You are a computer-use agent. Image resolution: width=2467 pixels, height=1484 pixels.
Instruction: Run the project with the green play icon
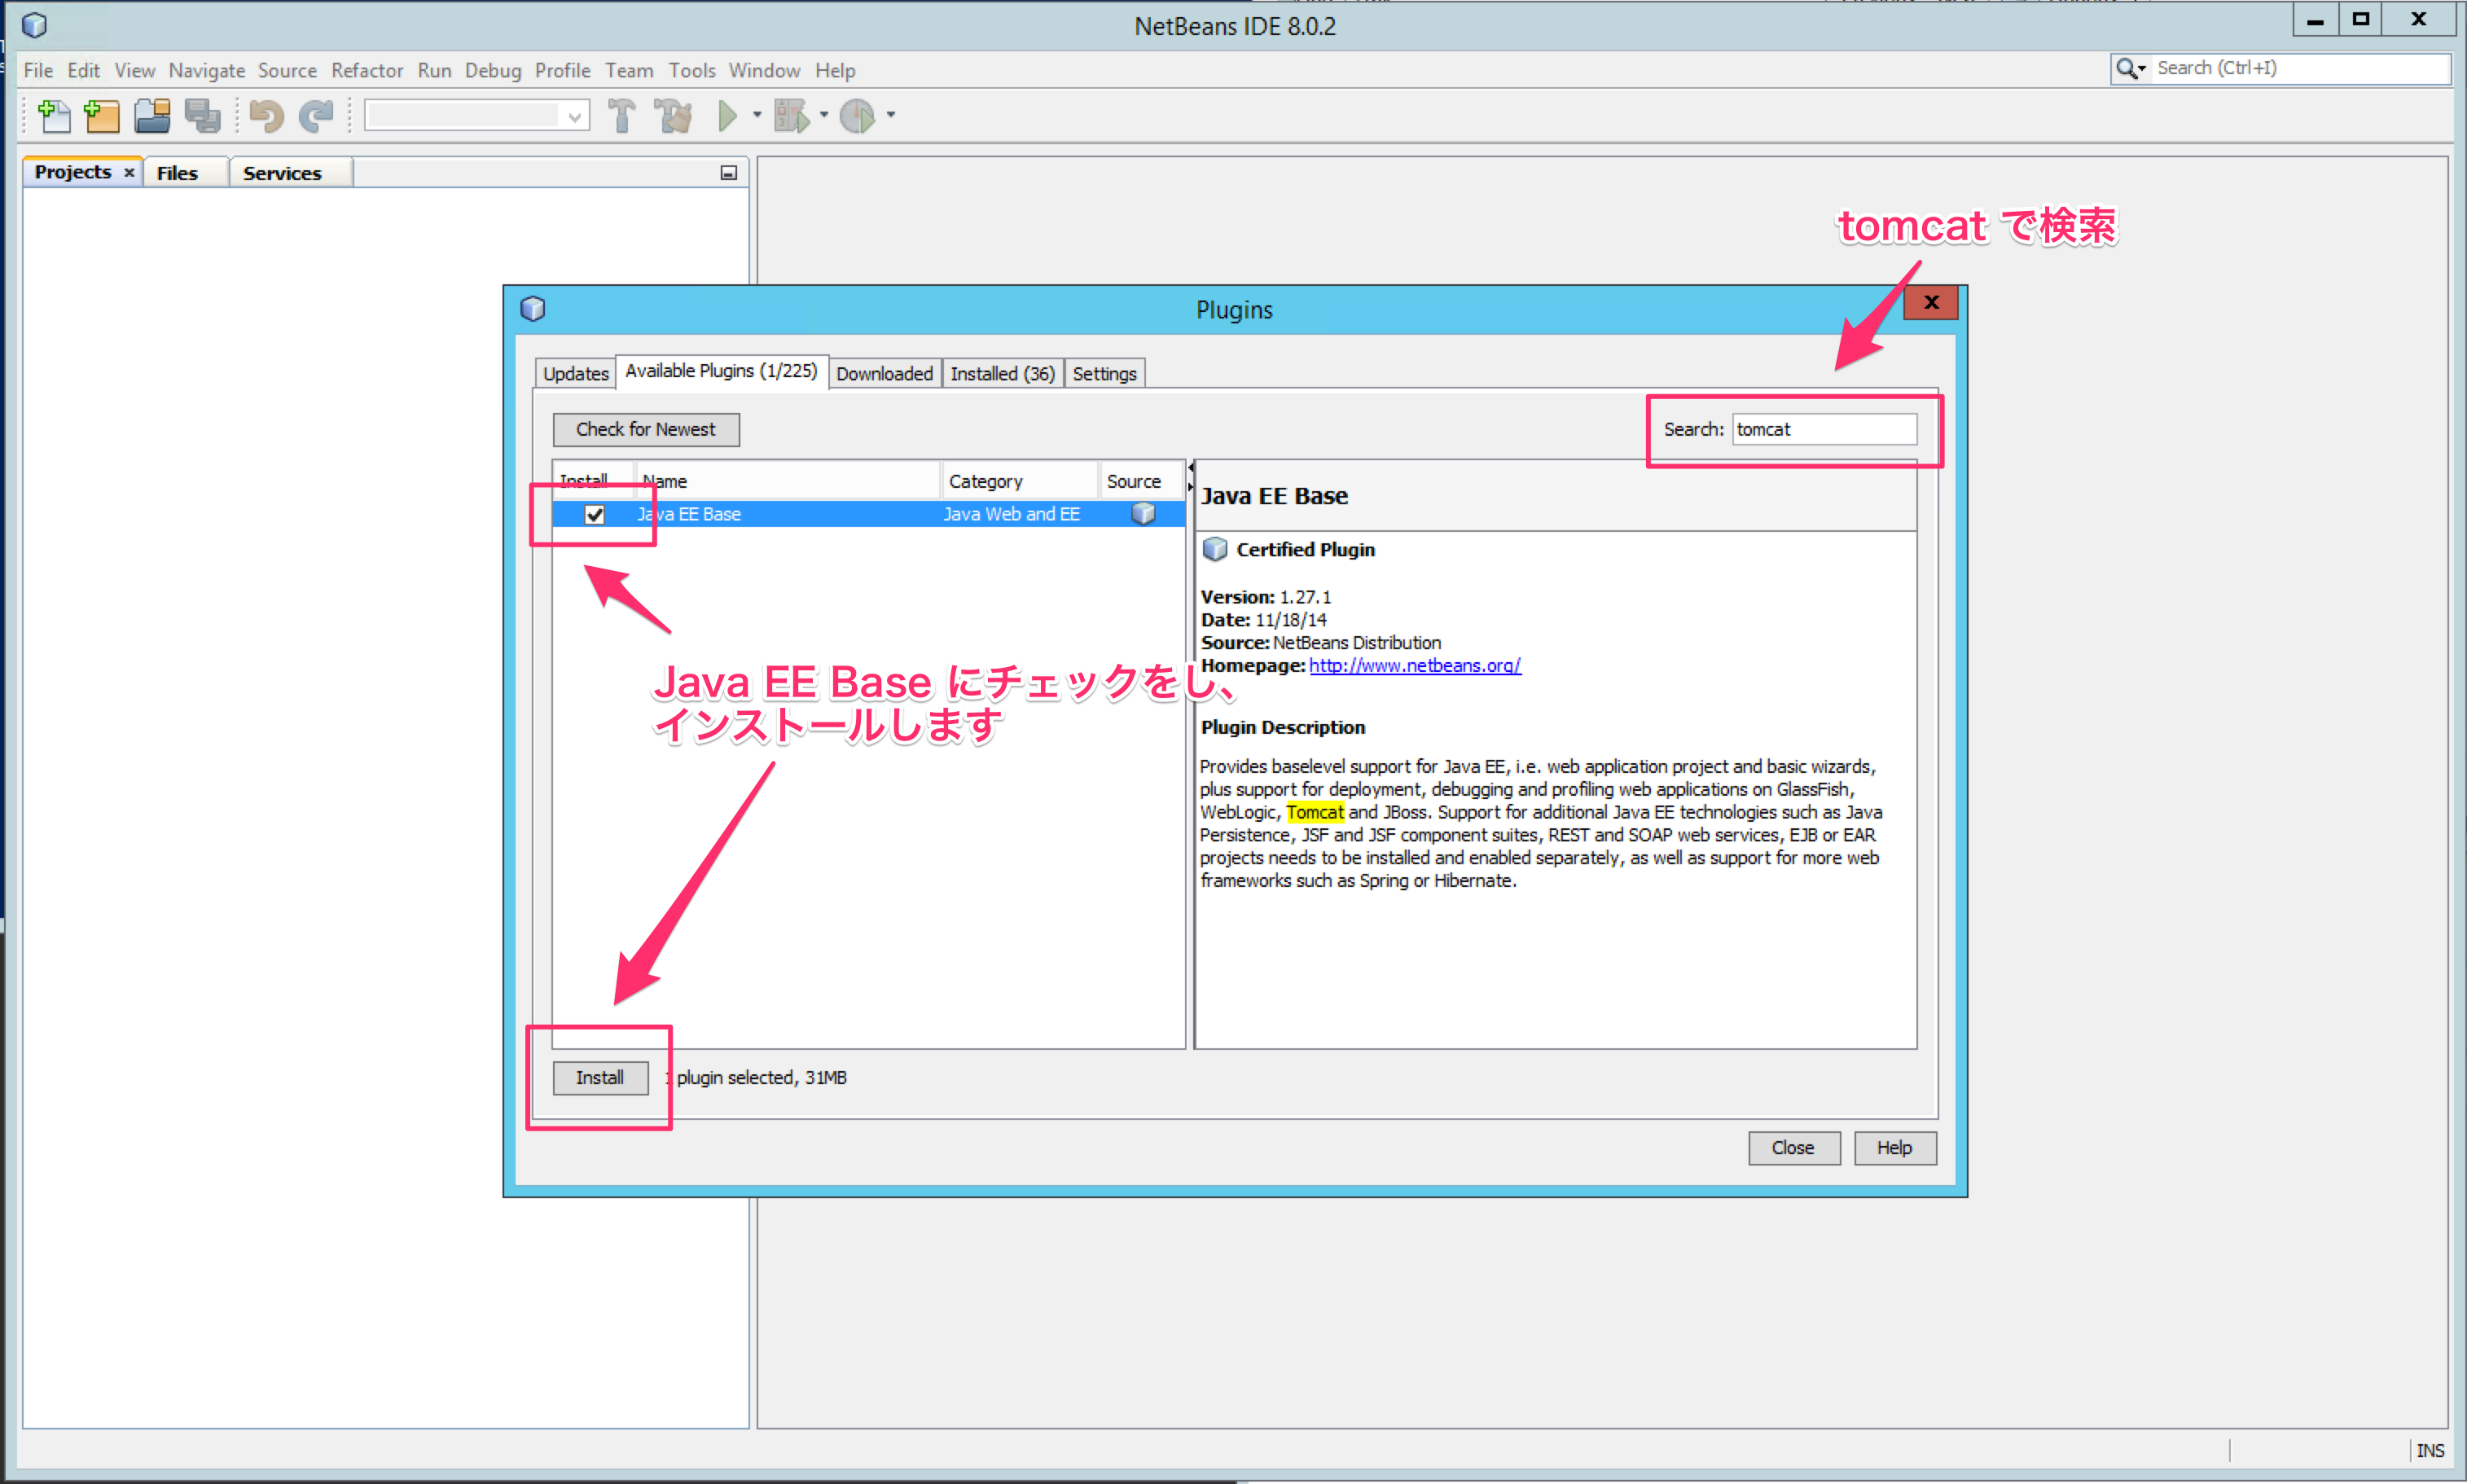point(730,116)
